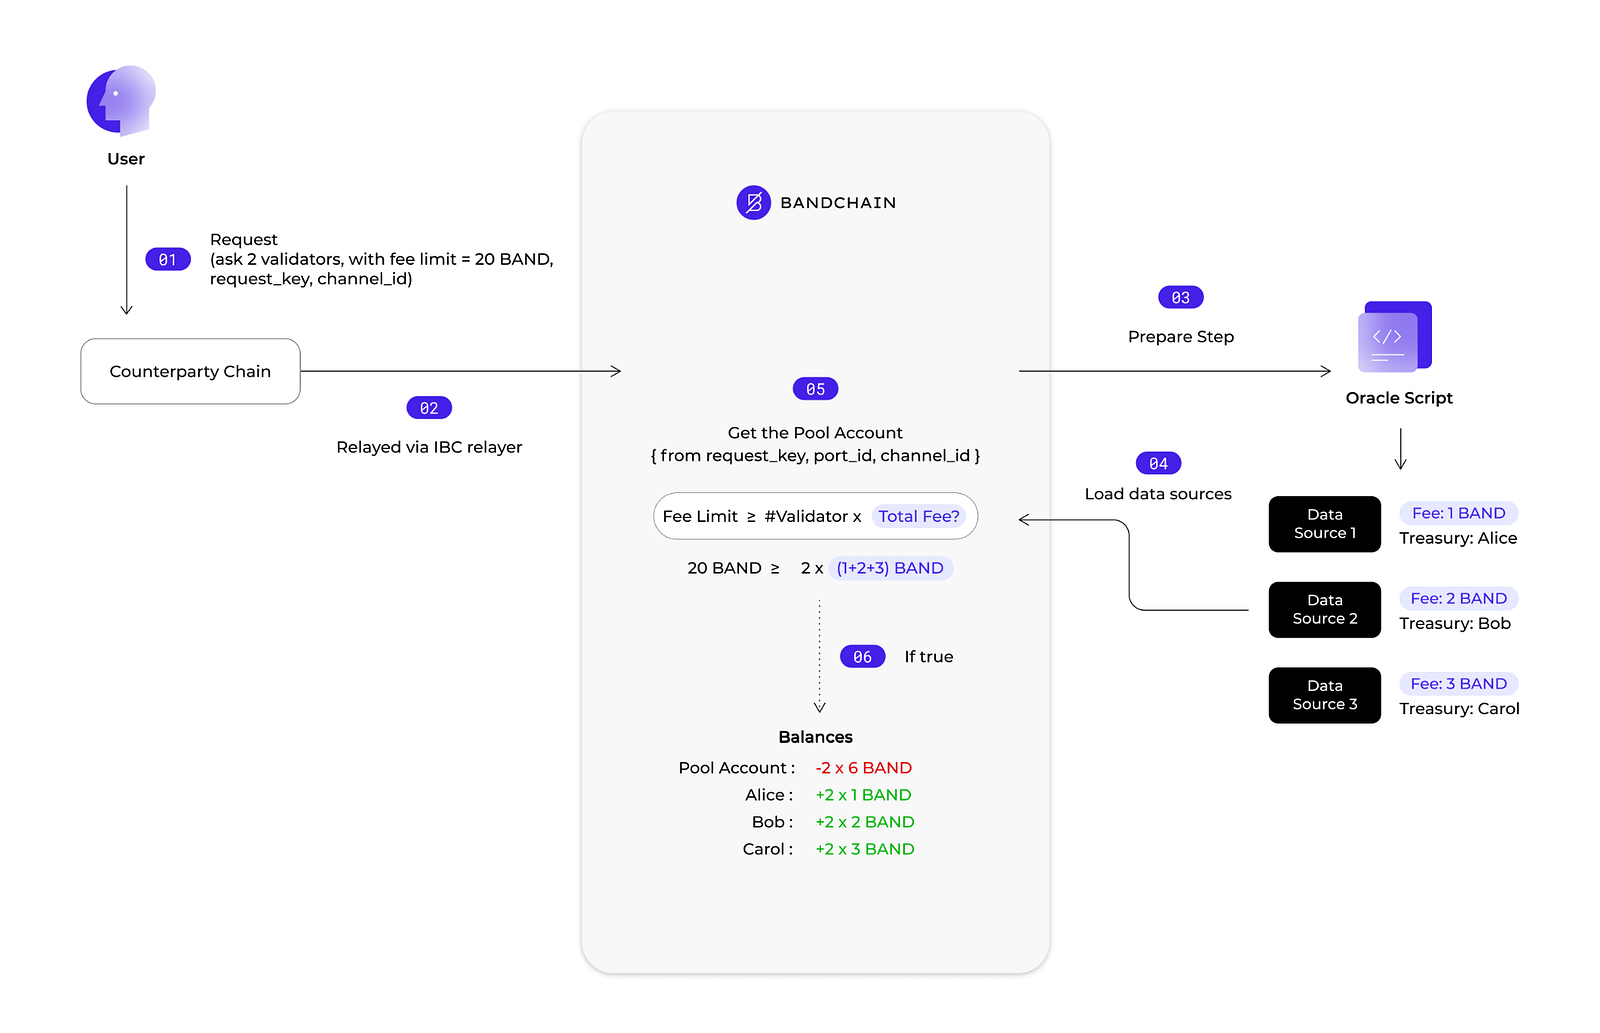Select the Data Source 1 block

(x=1325, y=524)
